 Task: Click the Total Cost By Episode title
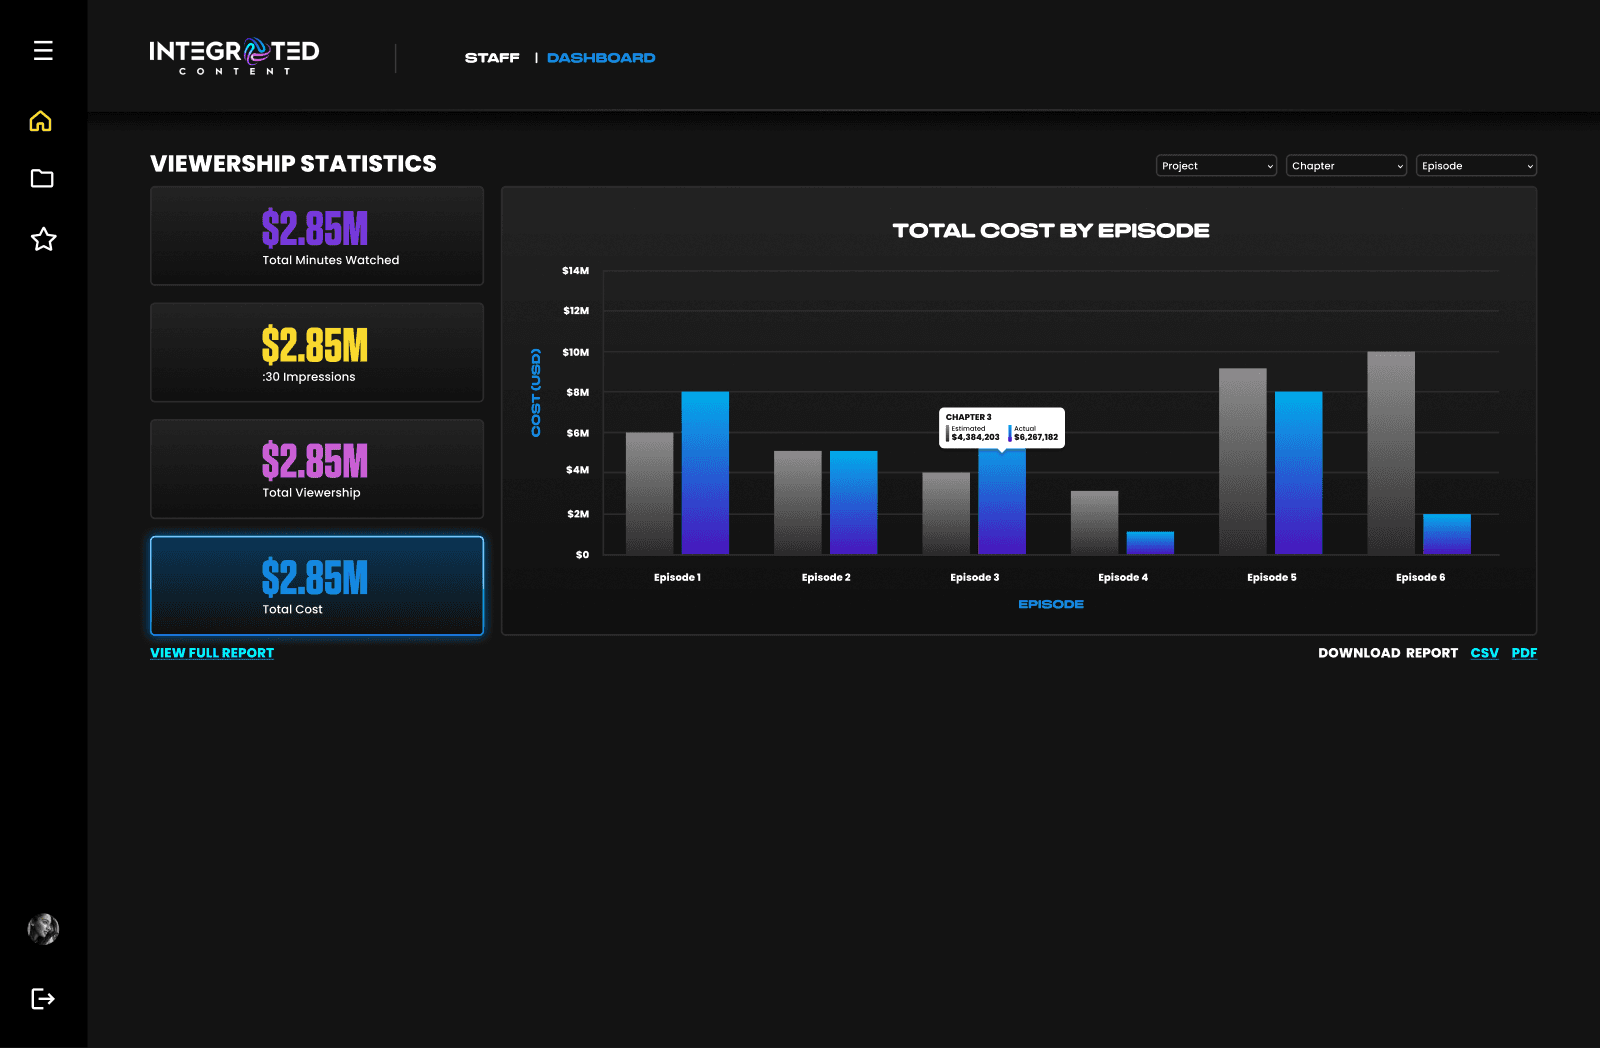click(x=1051, y=230)
